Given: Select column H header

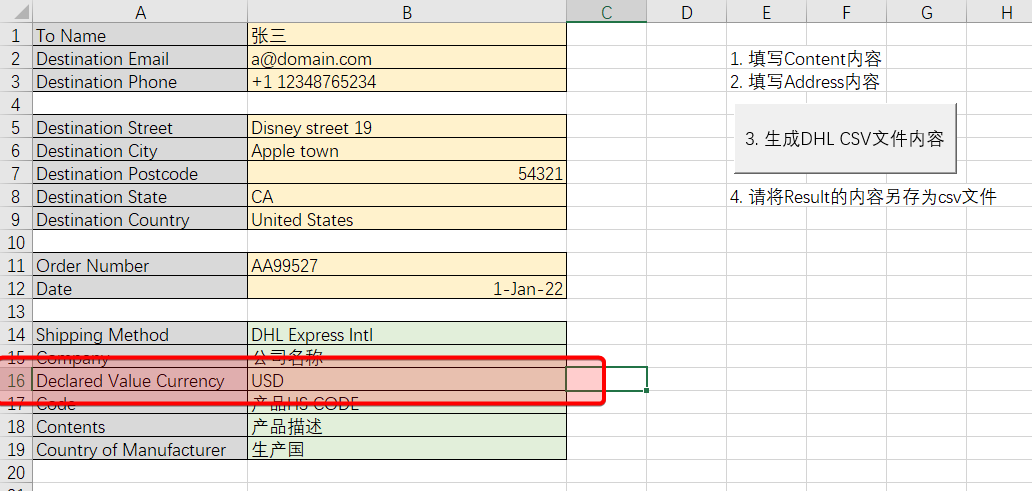Looking at the screenshot, I should click(1005, 12).
